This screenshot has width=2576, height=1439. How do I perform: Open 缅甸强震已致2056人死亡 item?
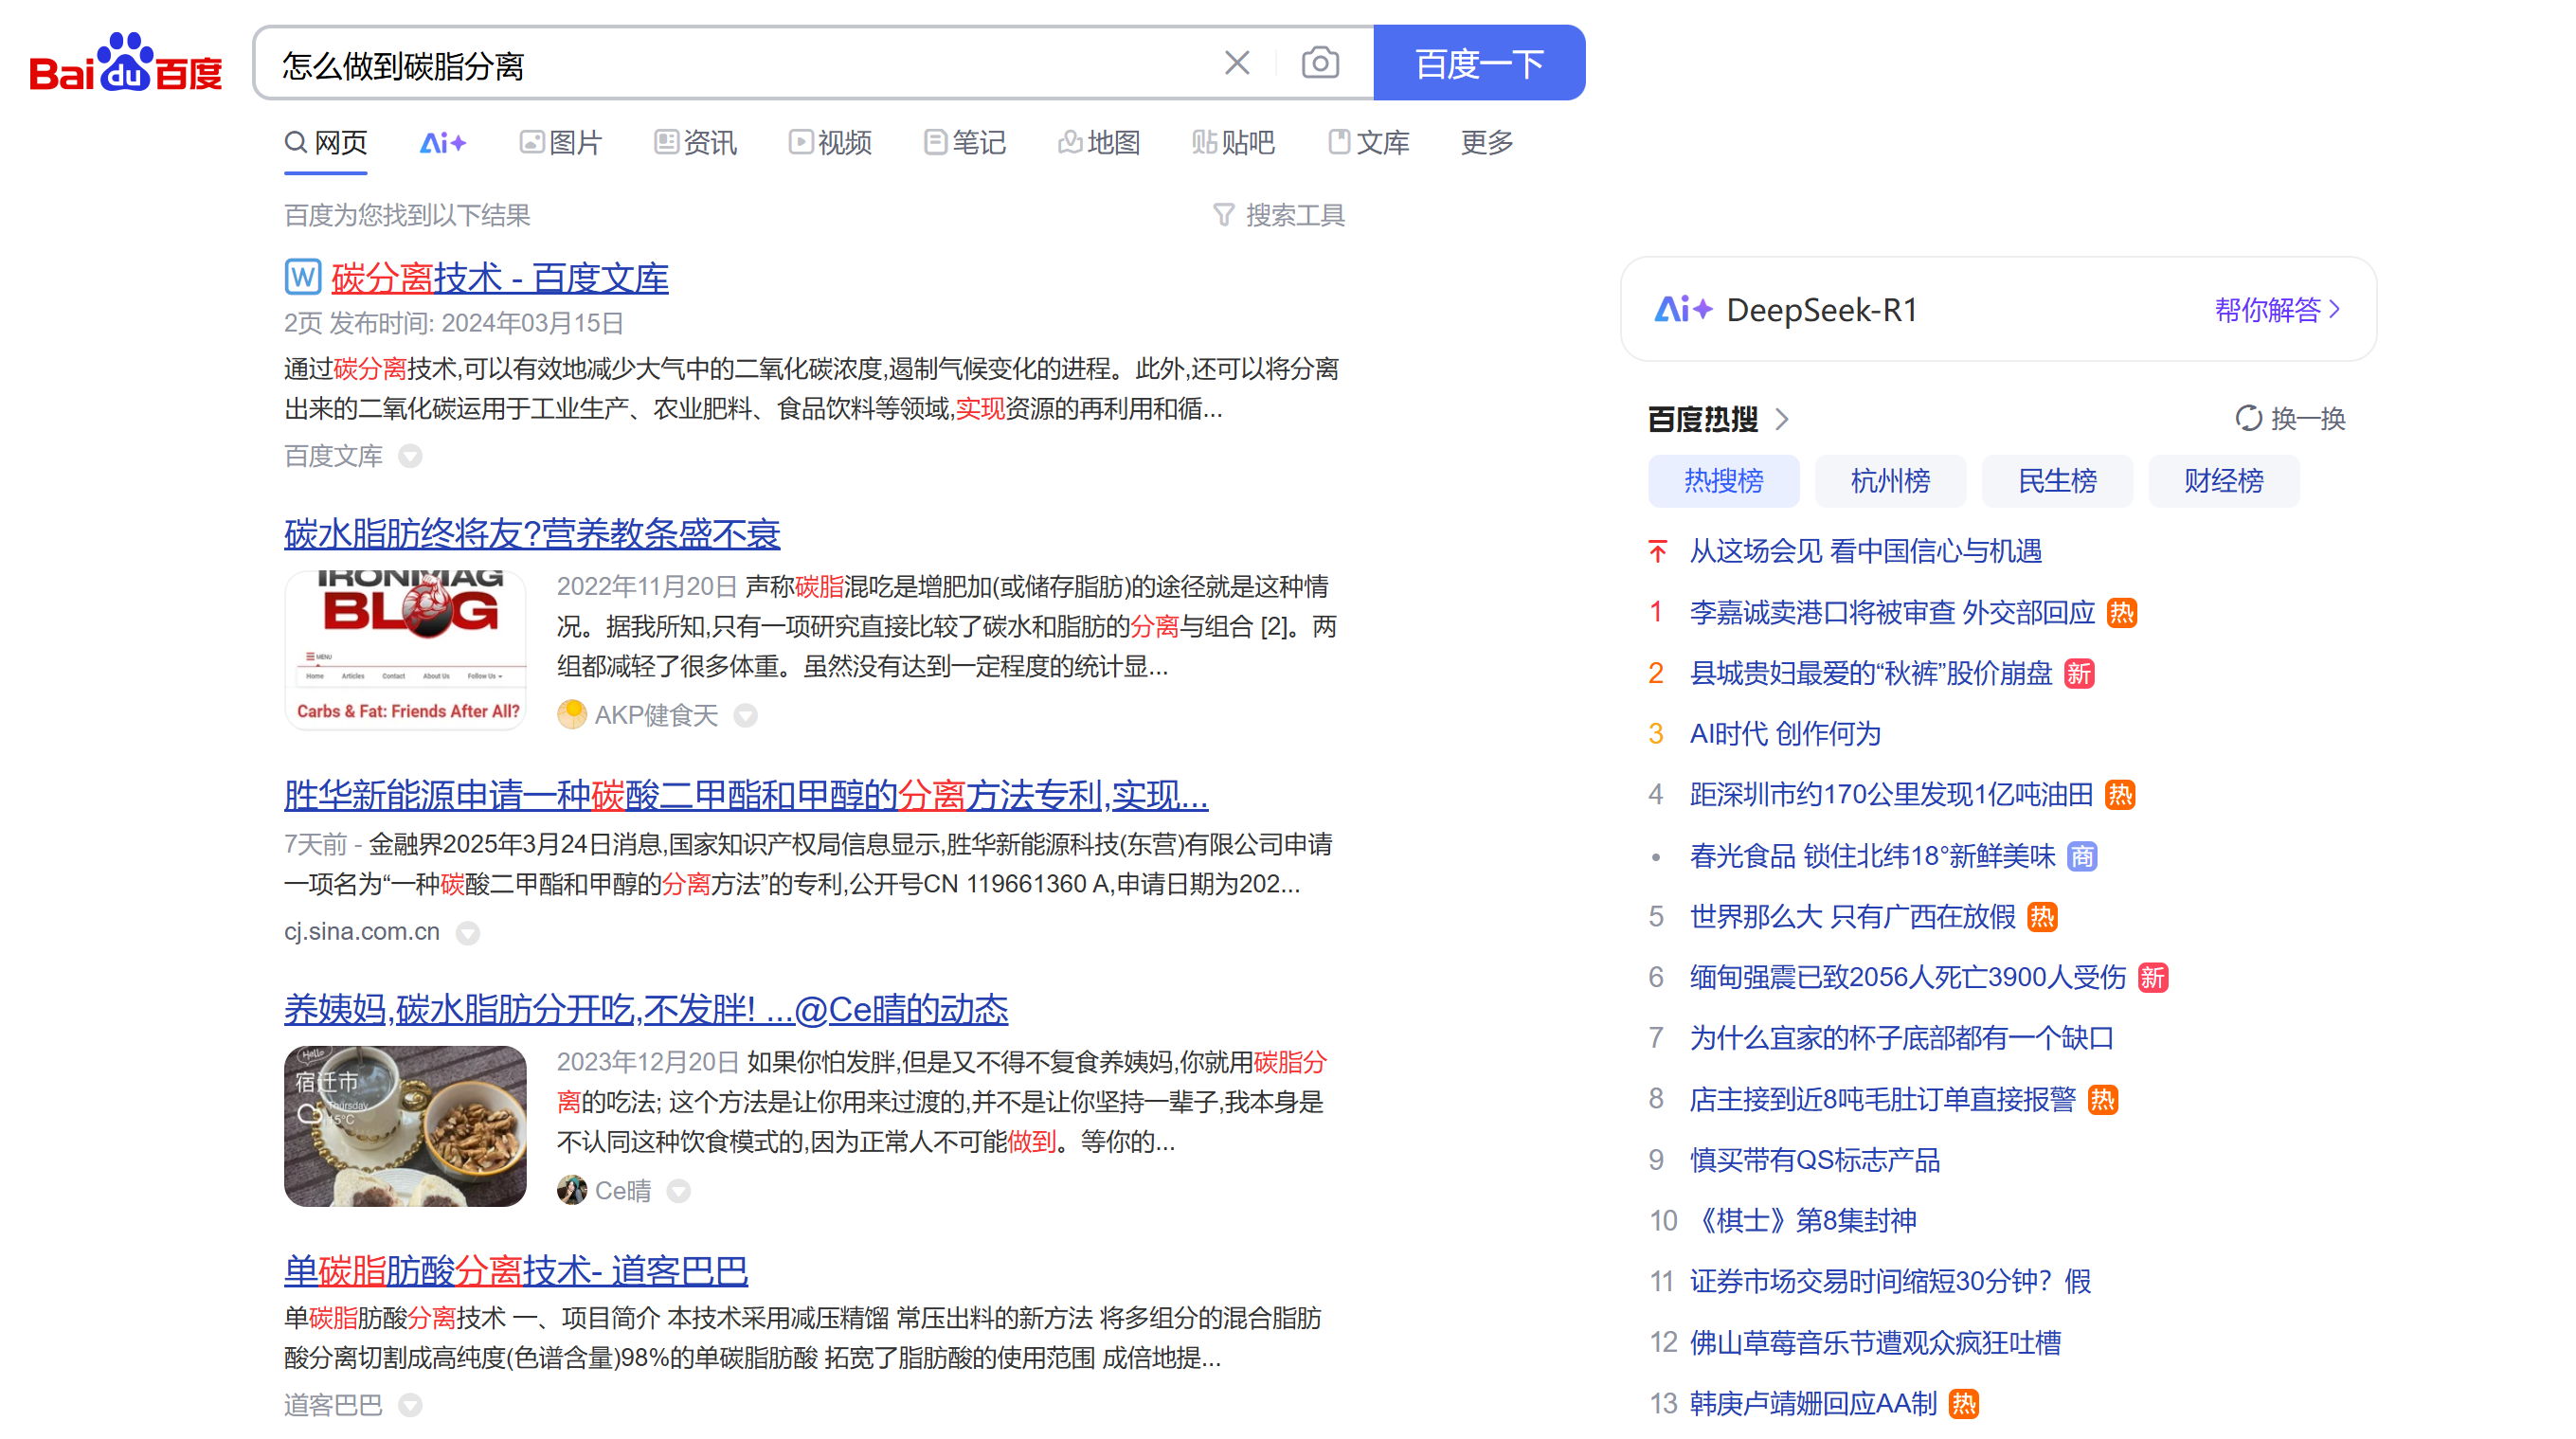click(x=1908, y=977)
